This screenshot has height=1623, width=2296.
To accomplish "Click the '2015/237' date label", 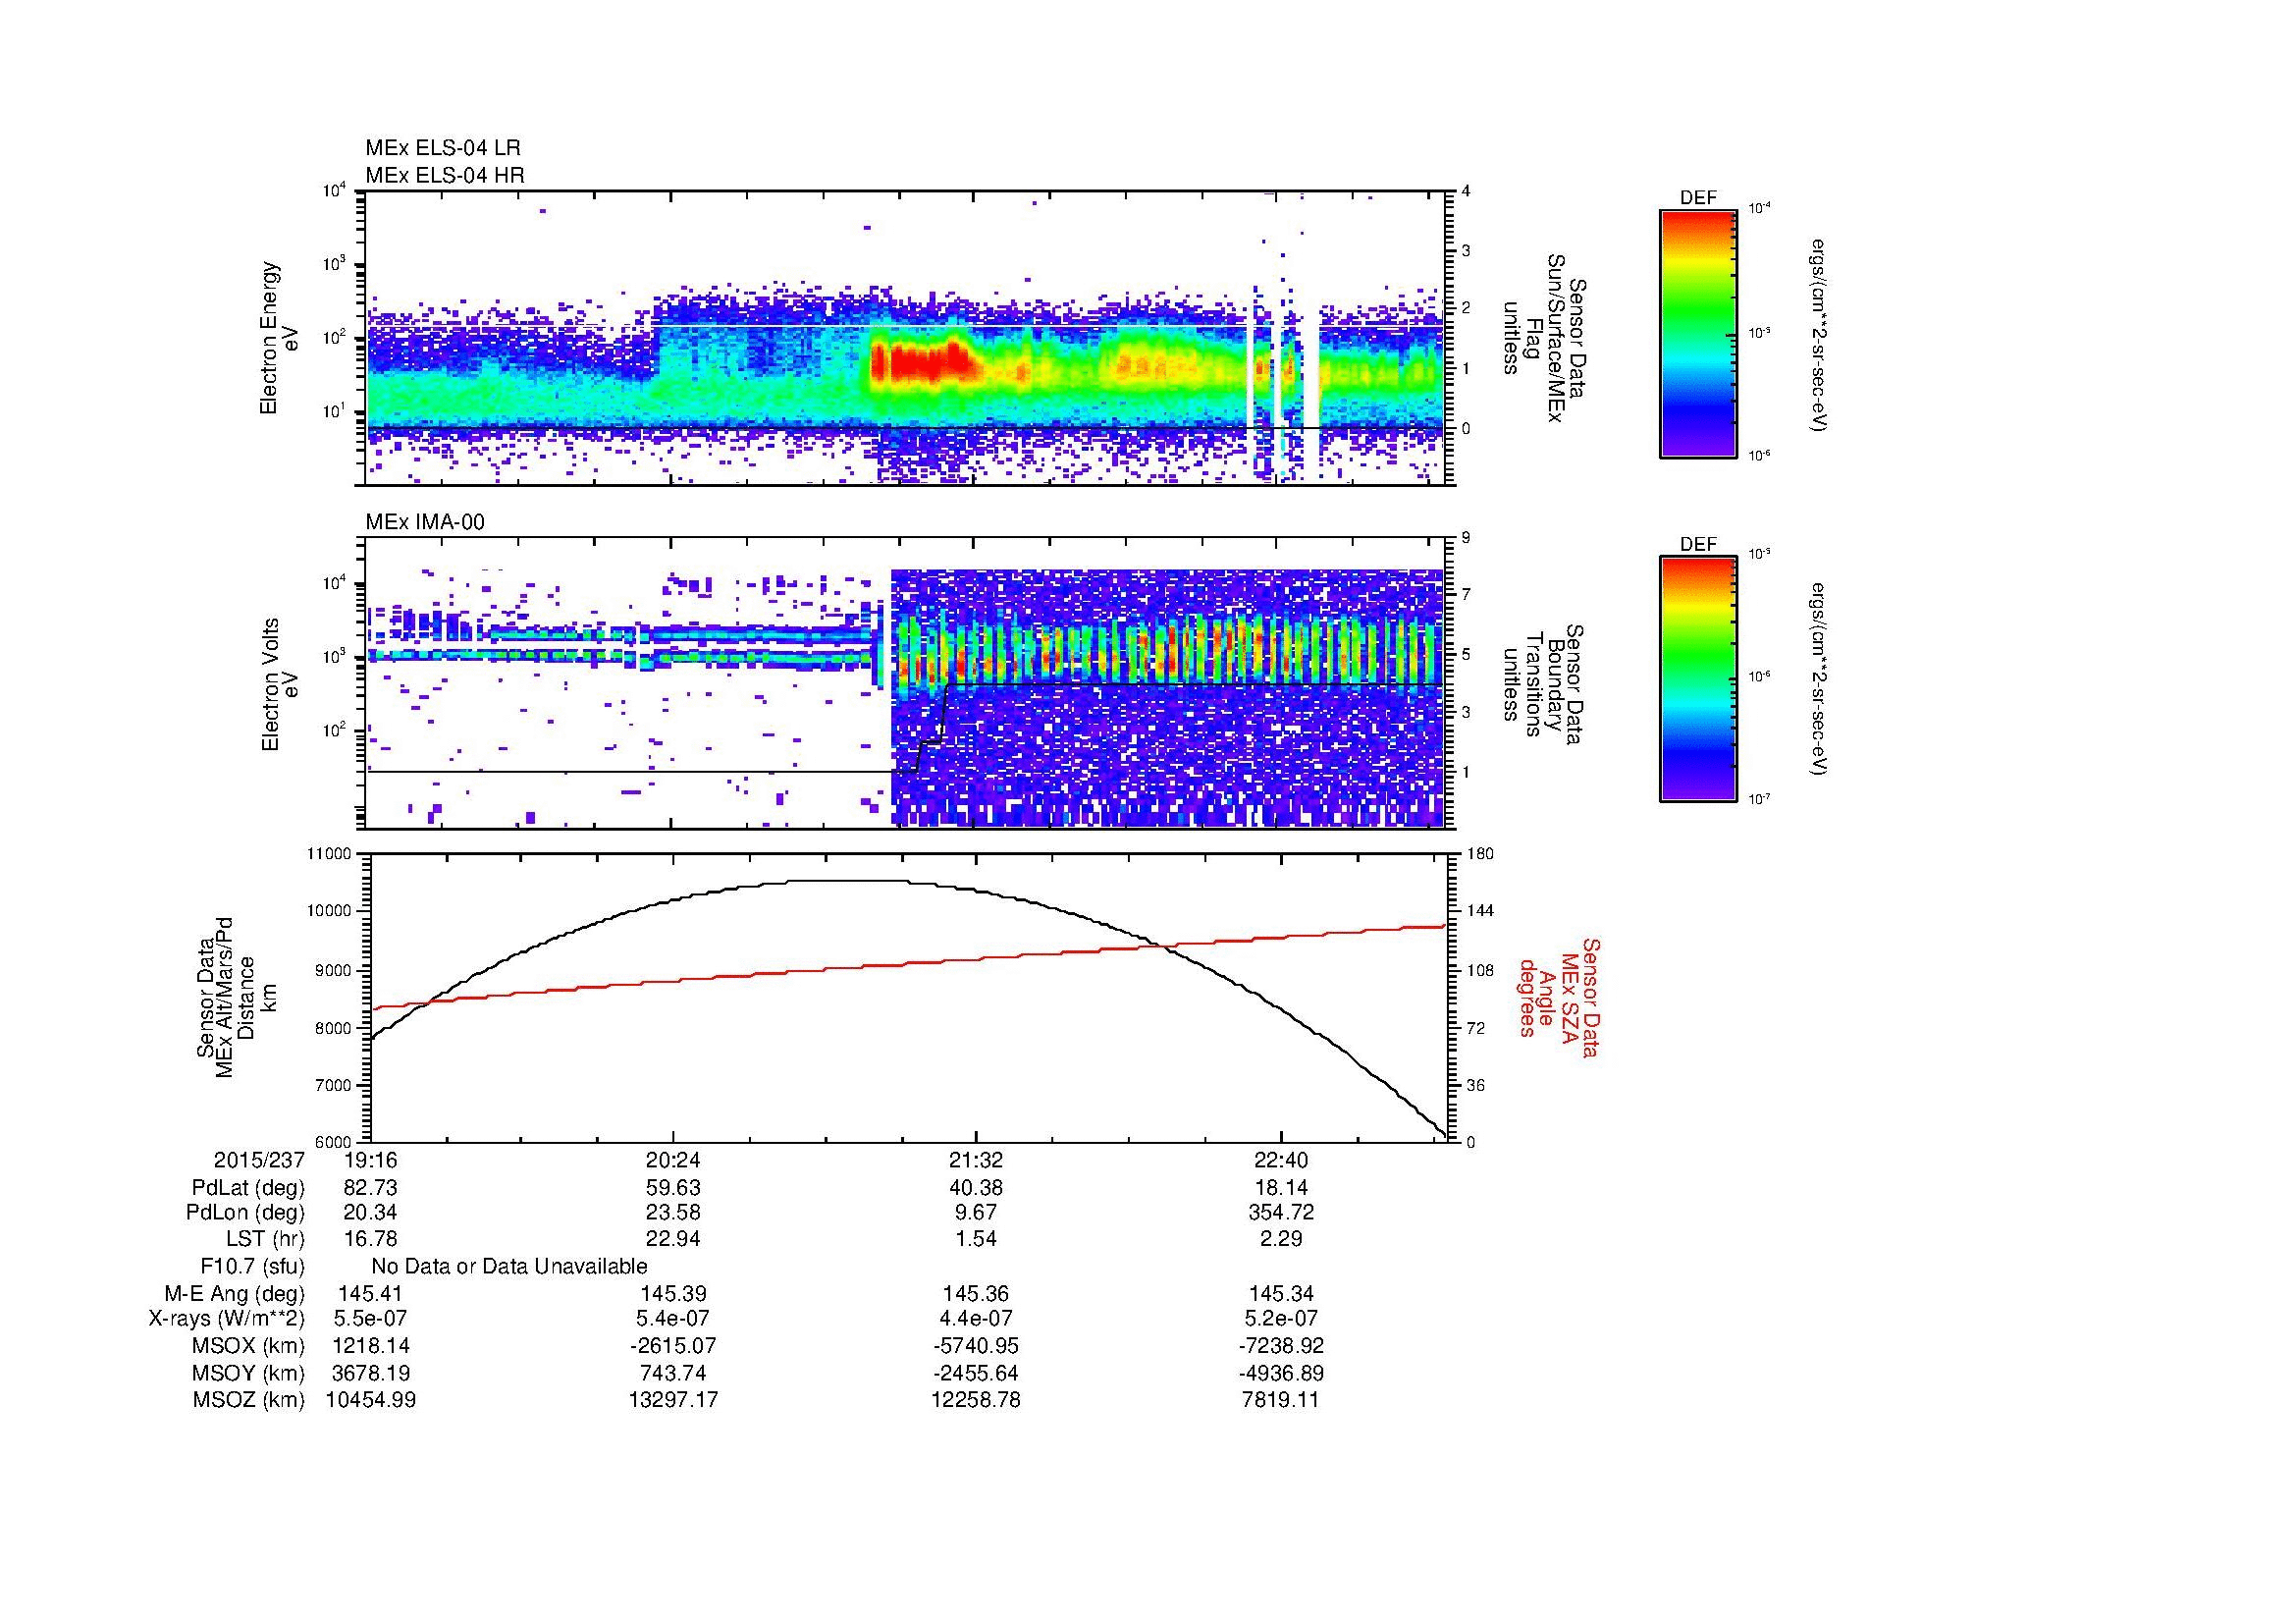I will [258, 1160].
